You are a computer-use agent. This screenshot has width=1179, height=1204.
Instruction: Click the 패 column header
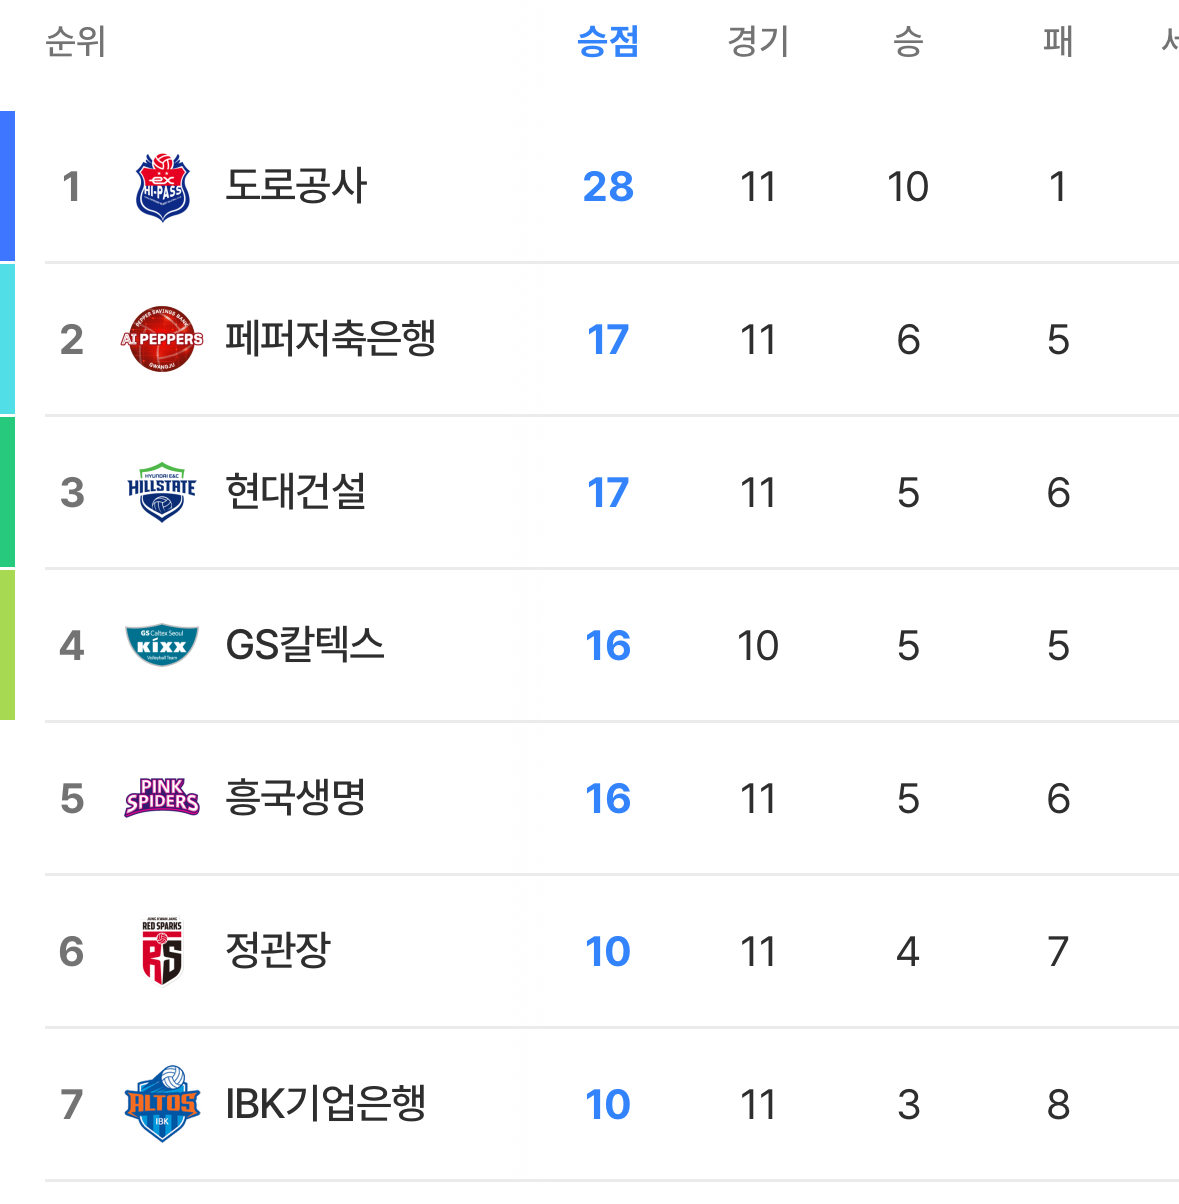tap(1058, 42)
